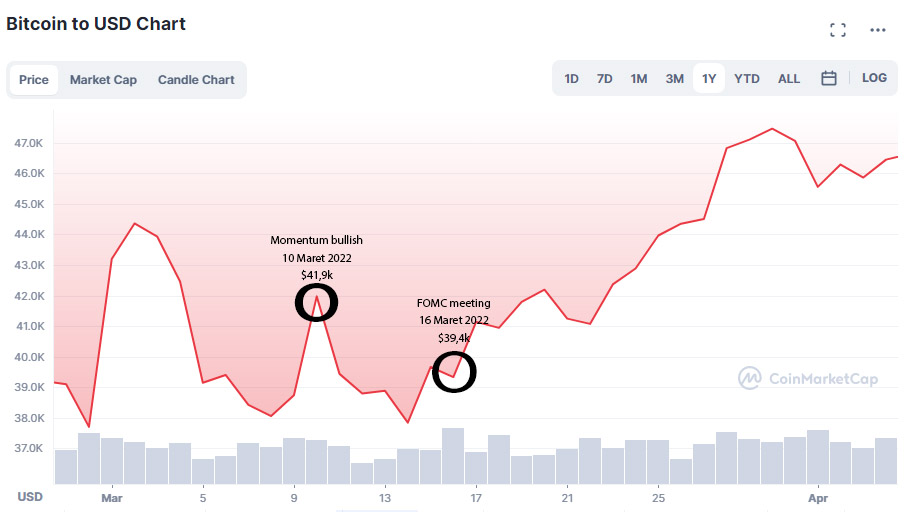Screen dimensions: 909x512
Task: Select the 1Y time range
Action: (709, 79)
